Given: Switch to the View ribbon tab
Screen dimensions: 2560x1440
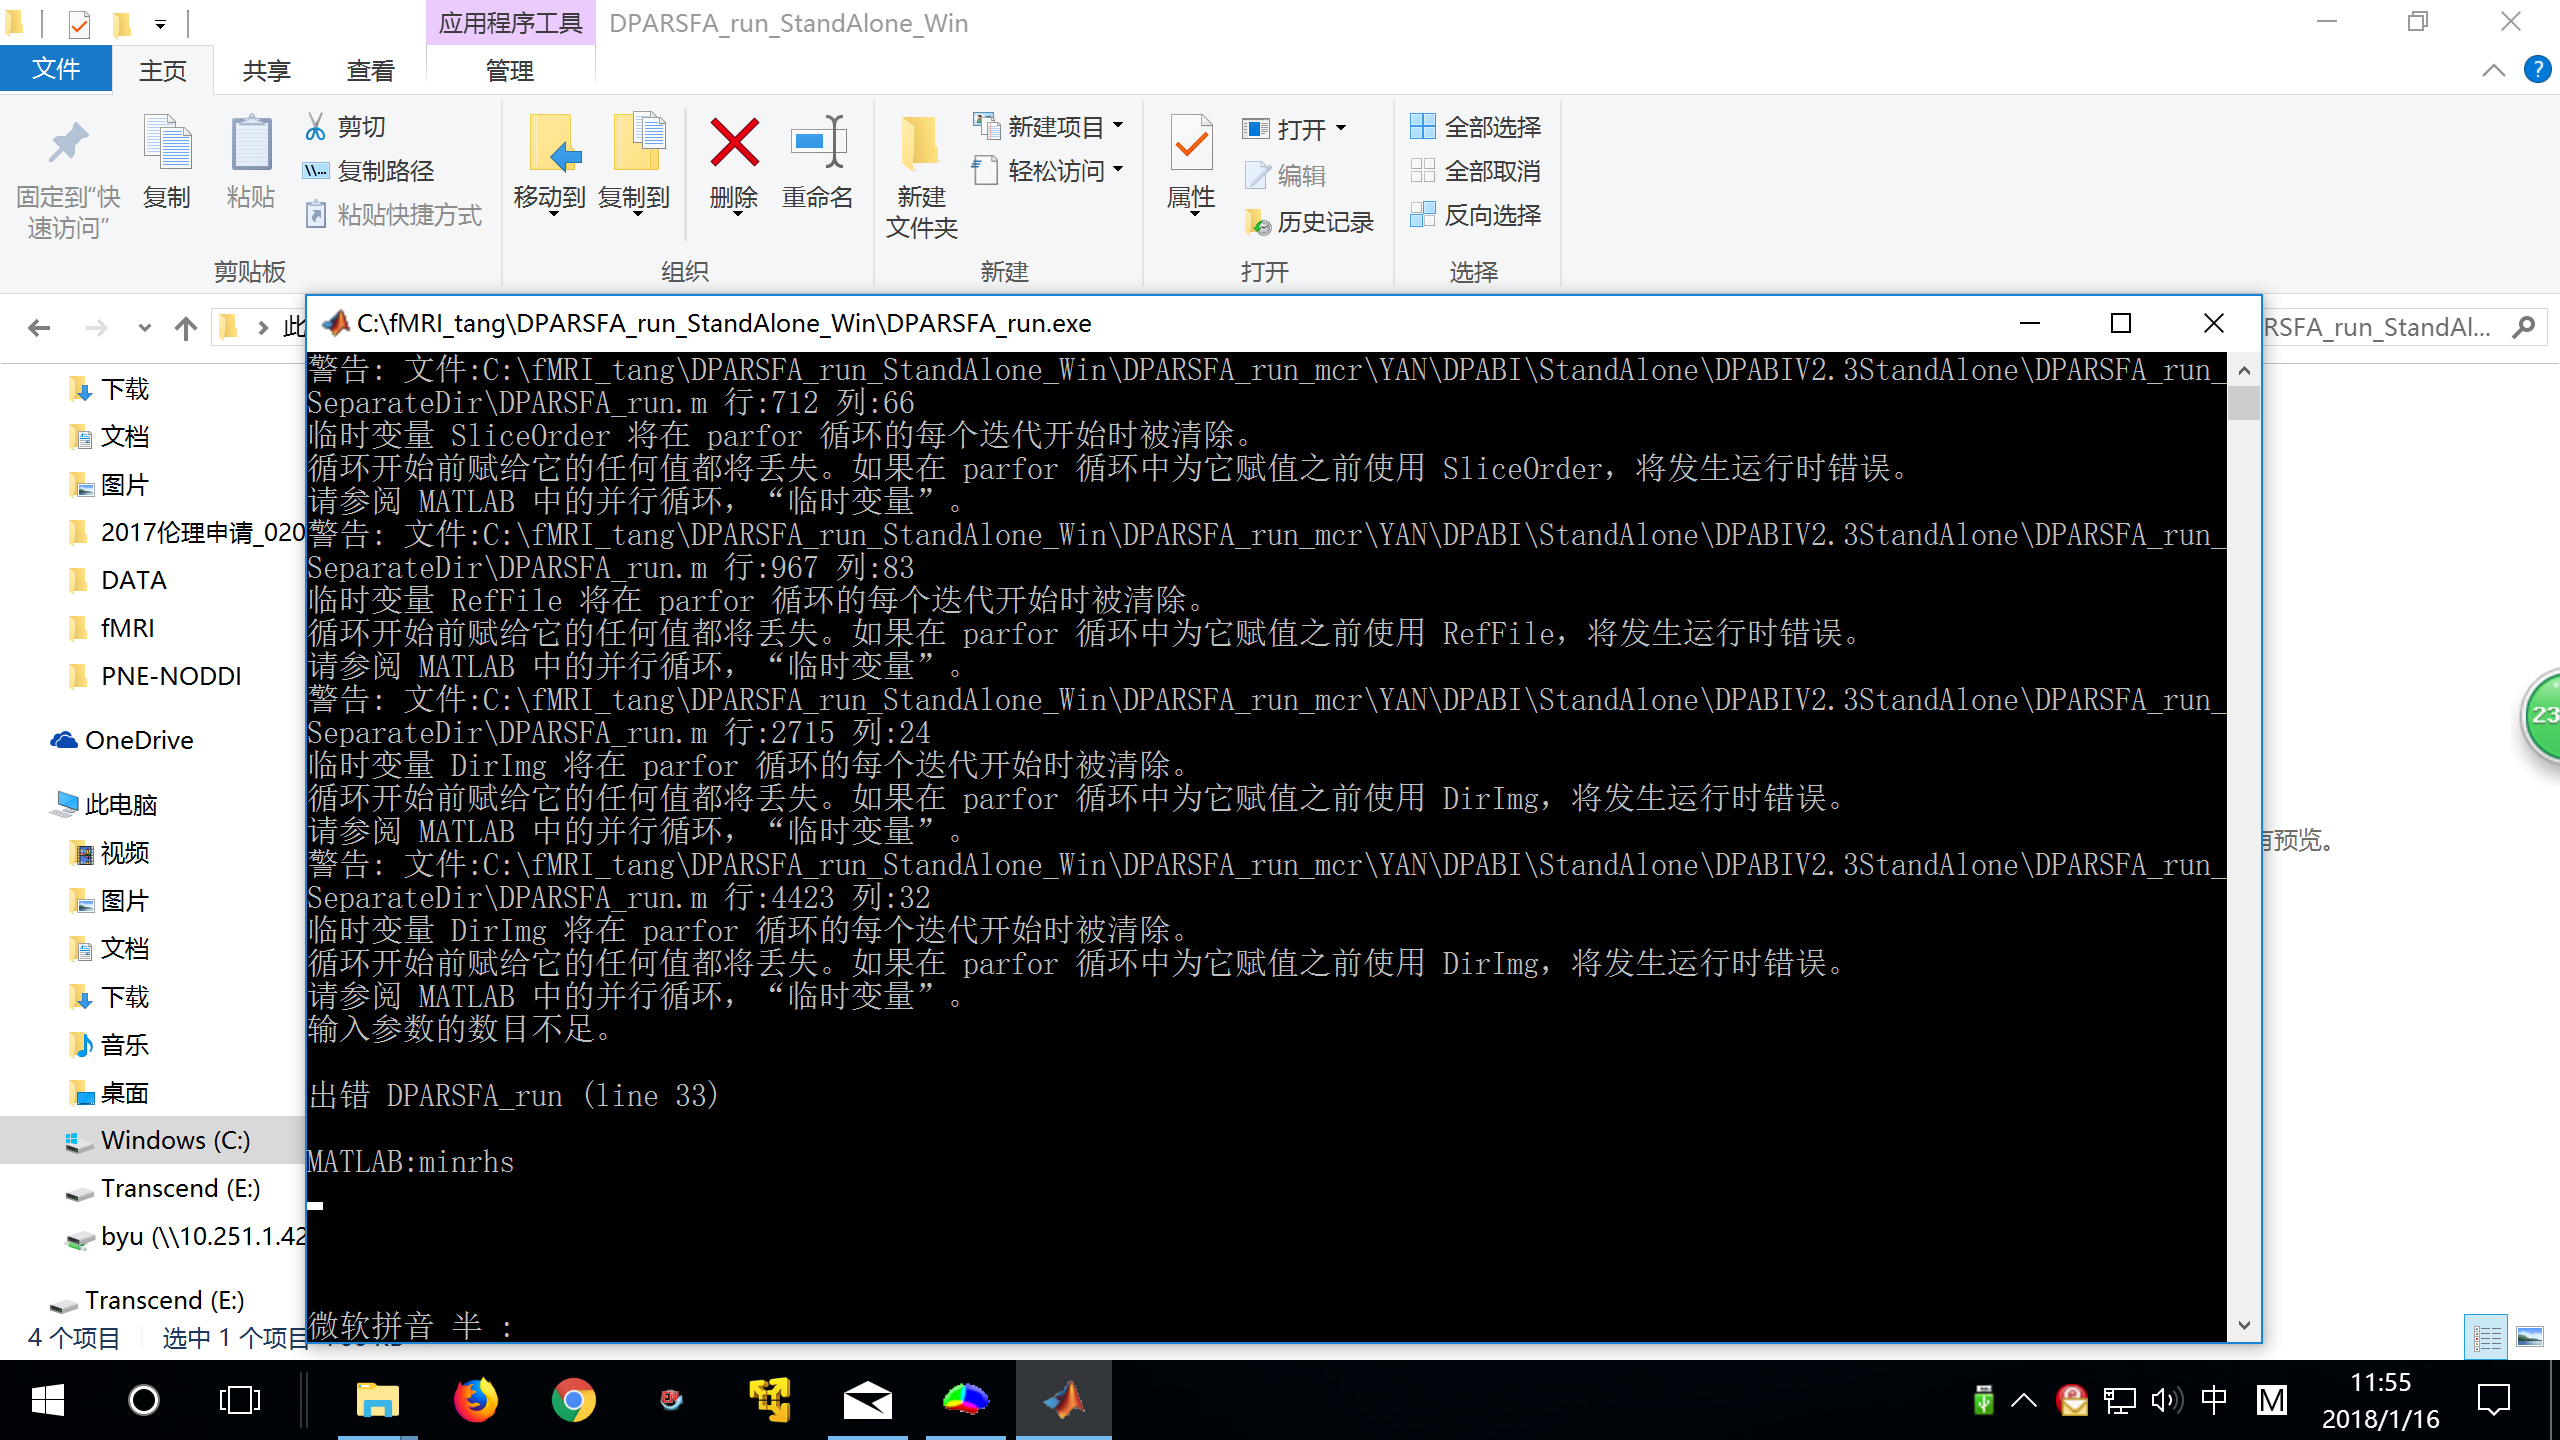Looking at the screenshot, I should point(371,70).
